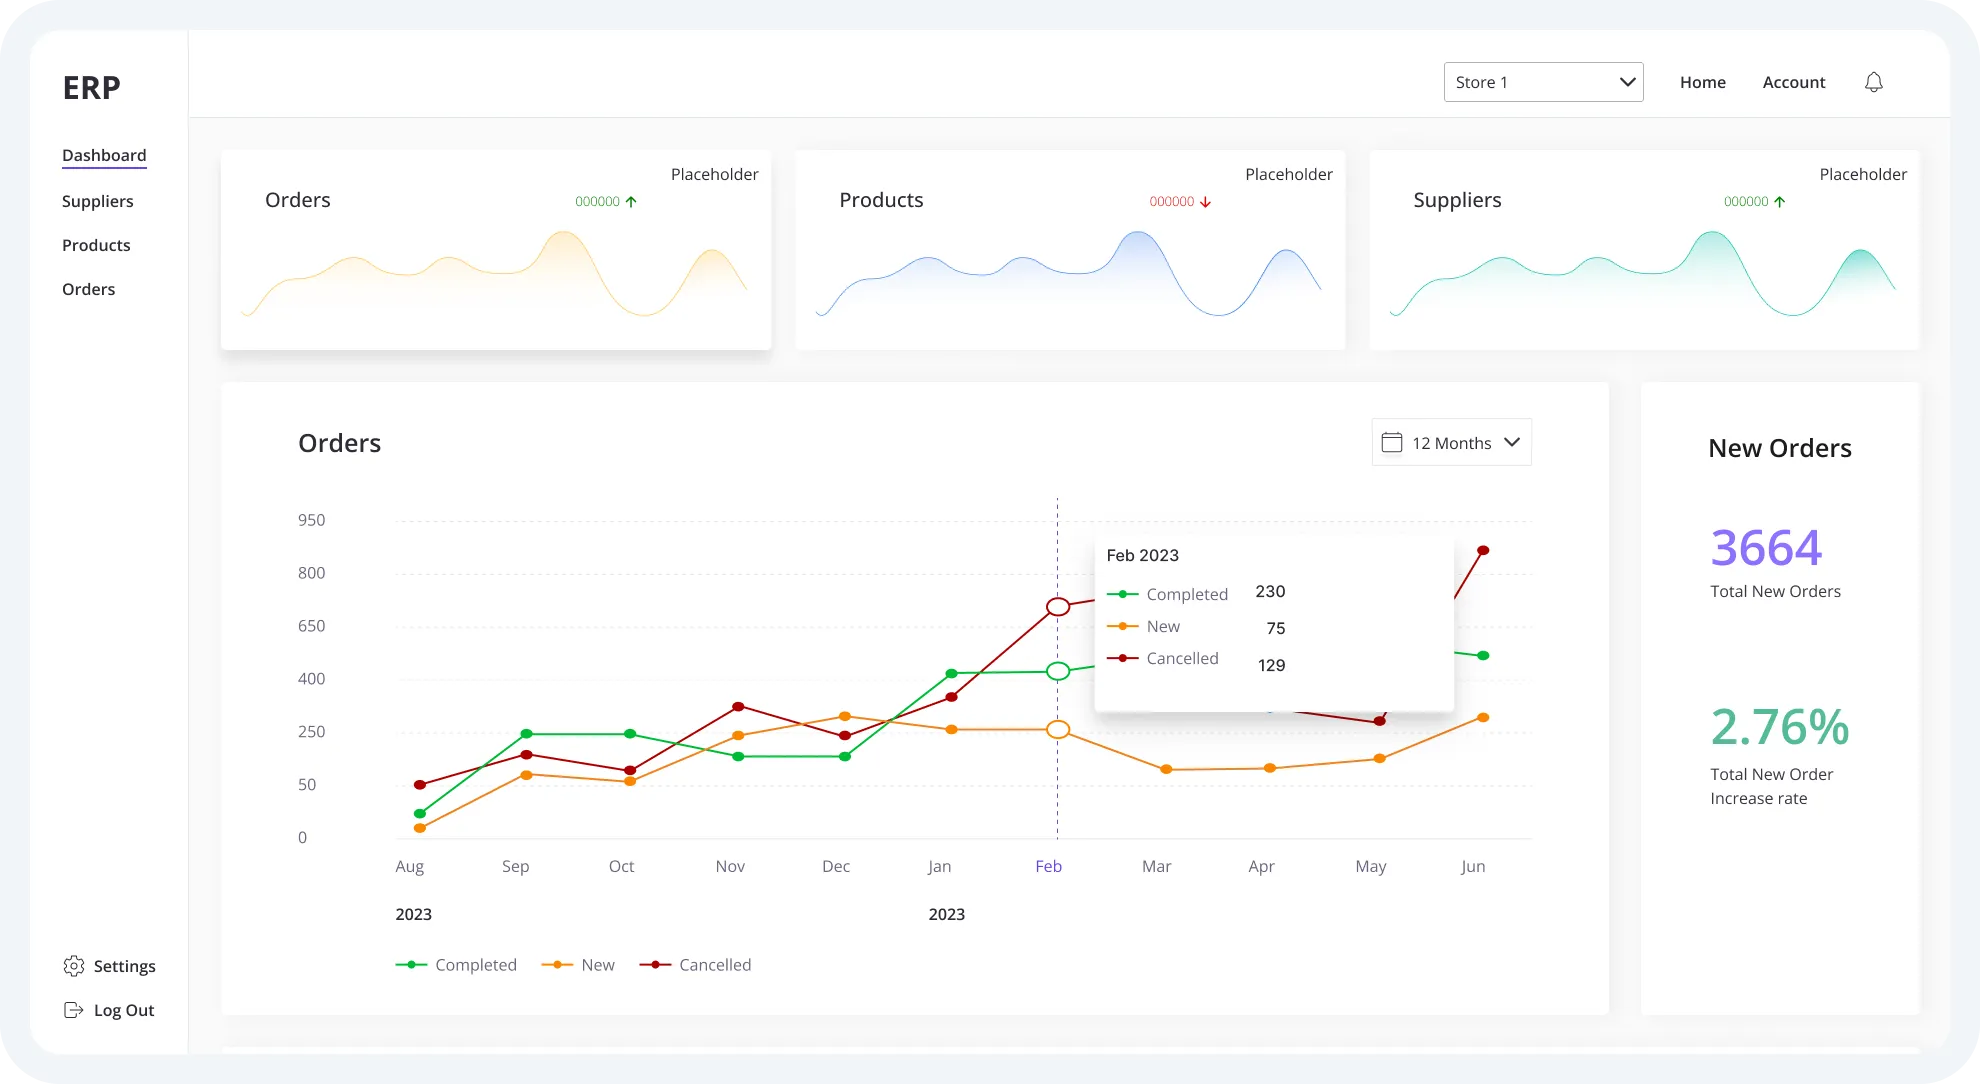The width and height of the screenshot is (1980, 1084).
Task: Click the red down arrow on Products card
Action: (x=1205, y=201)
